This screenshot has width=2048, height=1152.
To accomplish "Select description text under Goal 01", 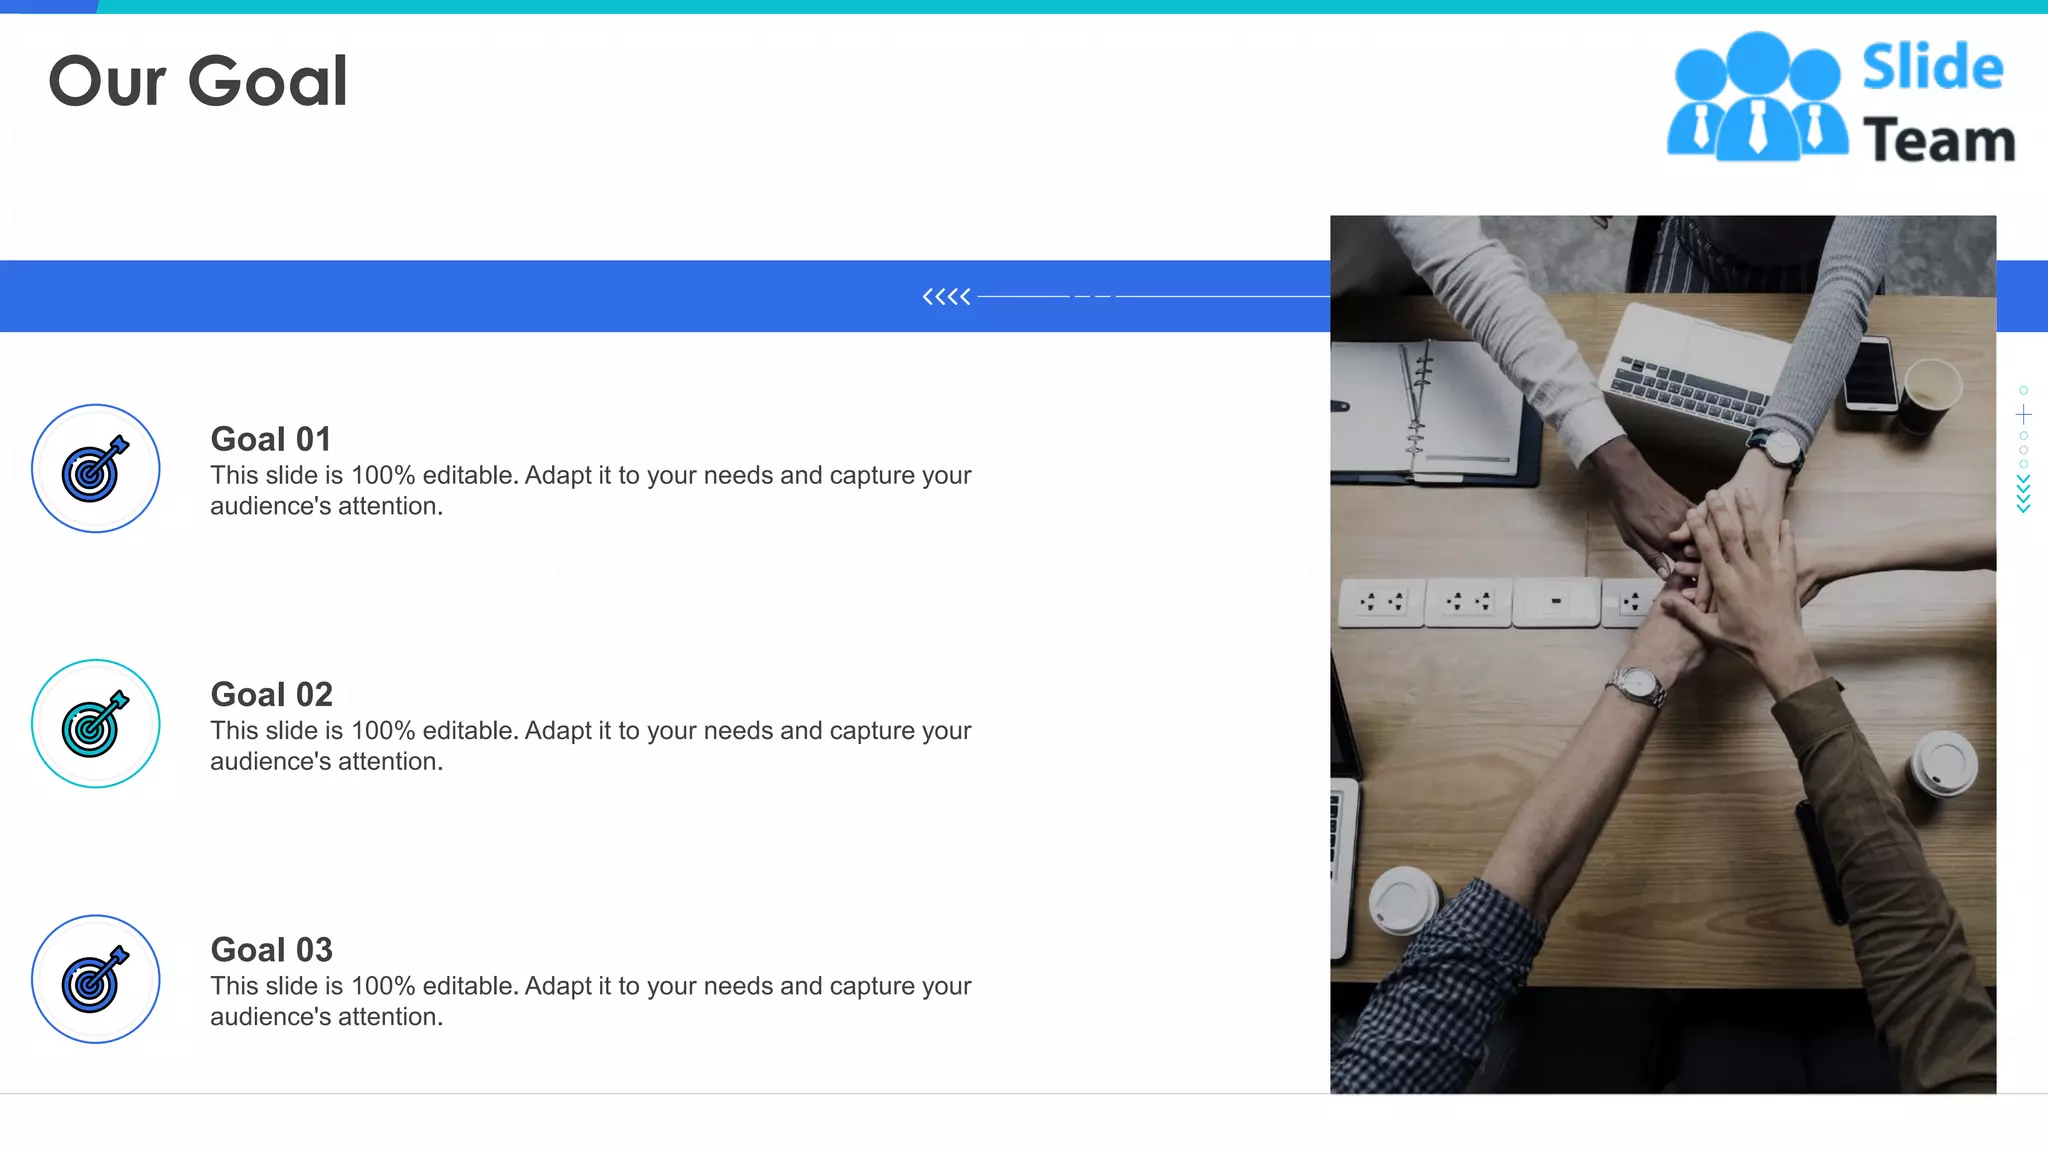I will click(x=590, y=490).
